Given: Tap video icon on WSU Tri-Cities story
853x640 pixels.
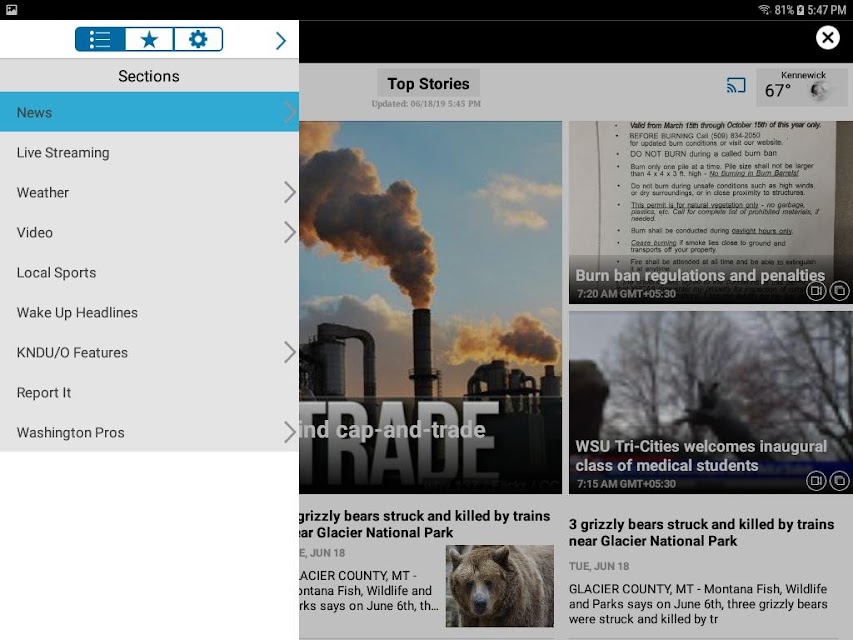Looking at the screenshot, I should point(815,481).
